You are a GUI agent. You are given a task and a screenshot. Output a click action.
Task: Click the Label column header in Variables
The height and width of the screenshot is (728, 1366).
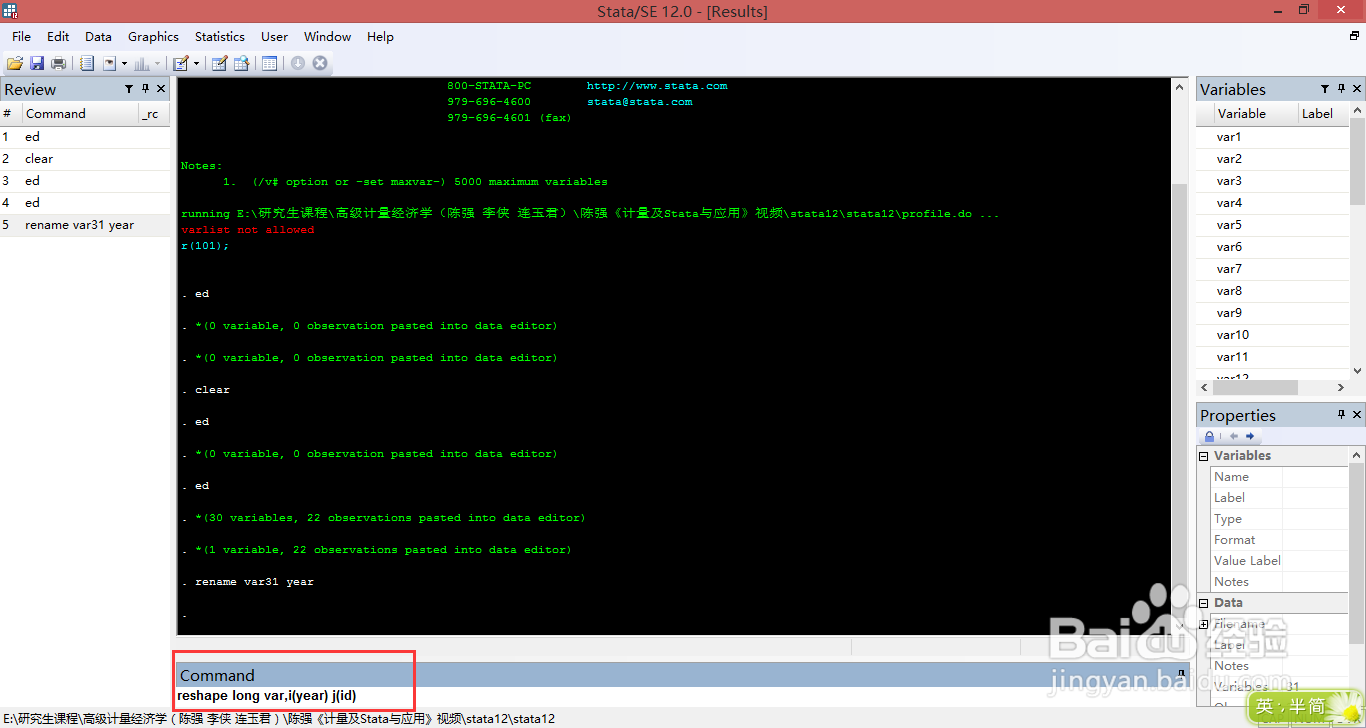pyautogui.click(x=1324, y=114)
